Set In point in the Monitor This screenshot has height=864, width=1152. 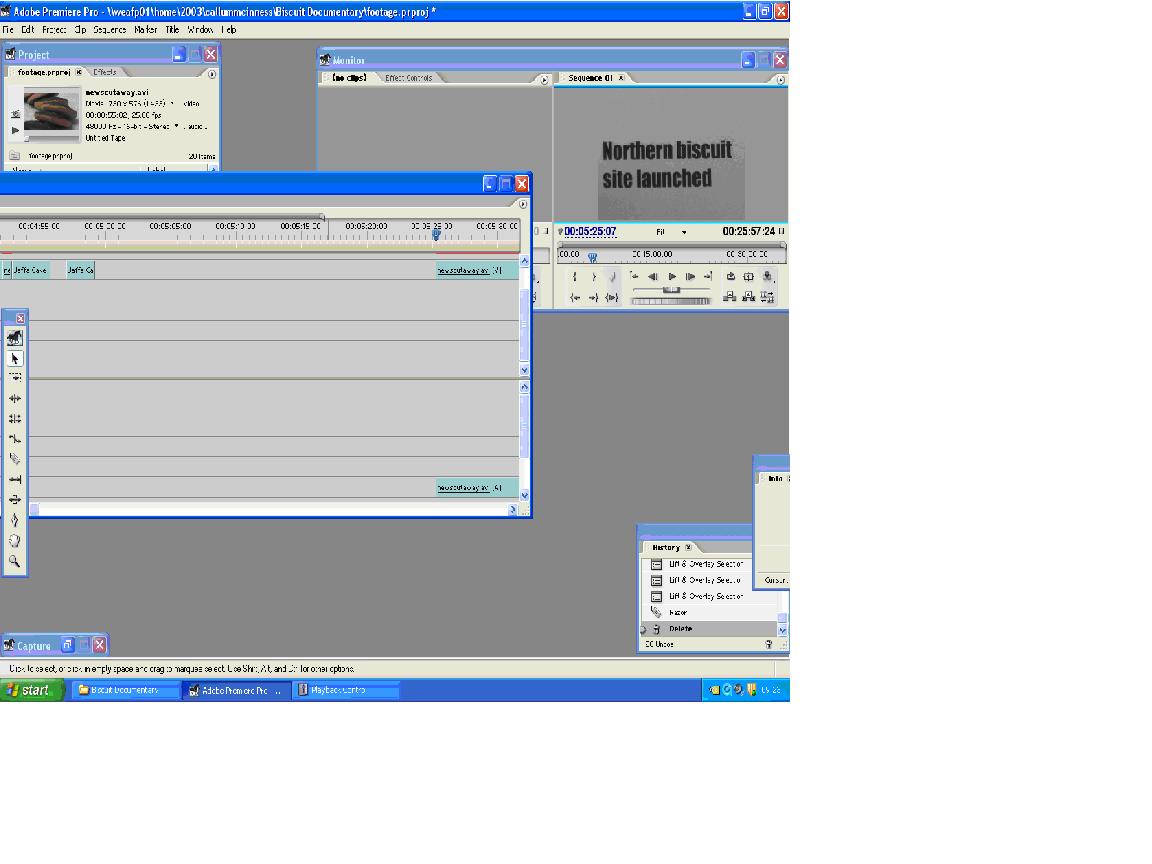click(575, 277)
